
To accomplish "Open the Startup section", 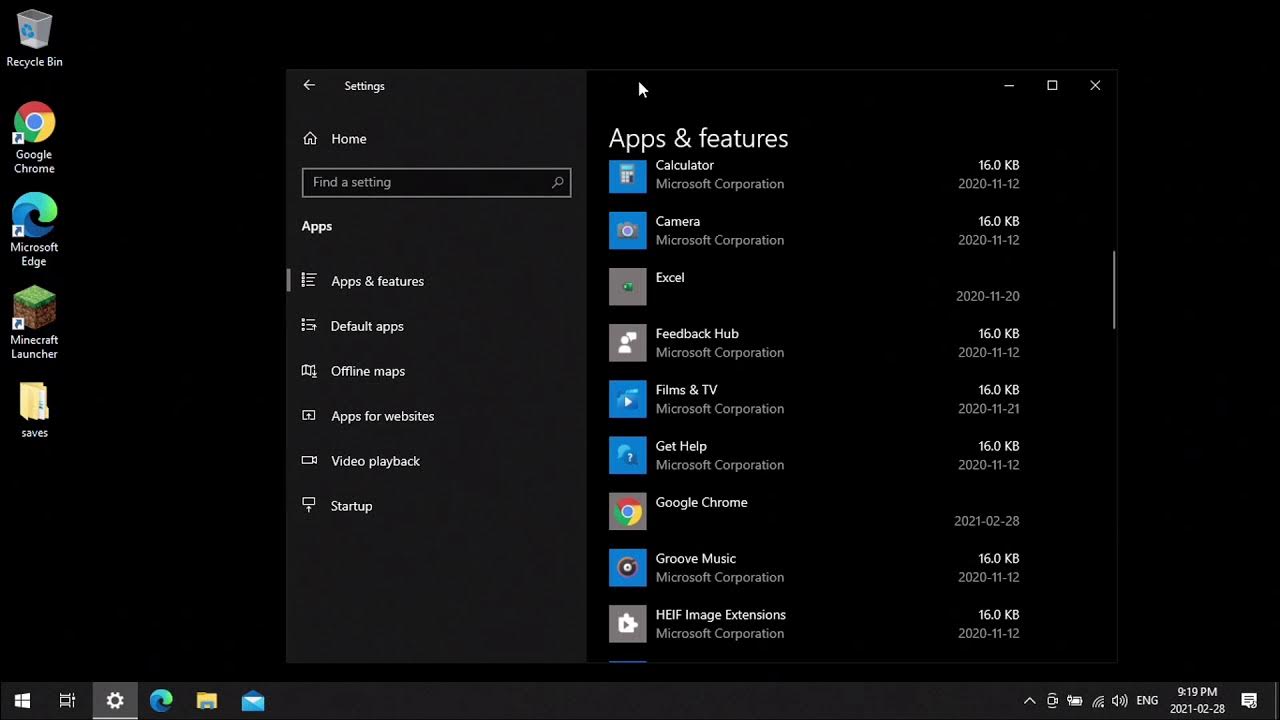I will [436, 506].
